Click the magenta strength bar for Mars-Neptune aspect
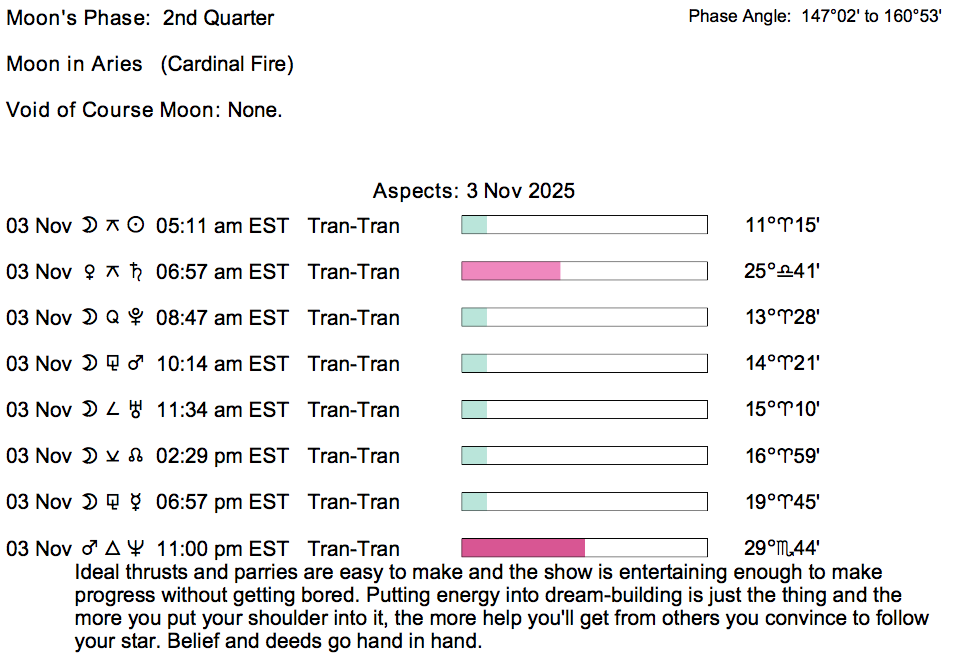Image resolution: width=968 pixels, height=662 pixels. click(522, 548)
